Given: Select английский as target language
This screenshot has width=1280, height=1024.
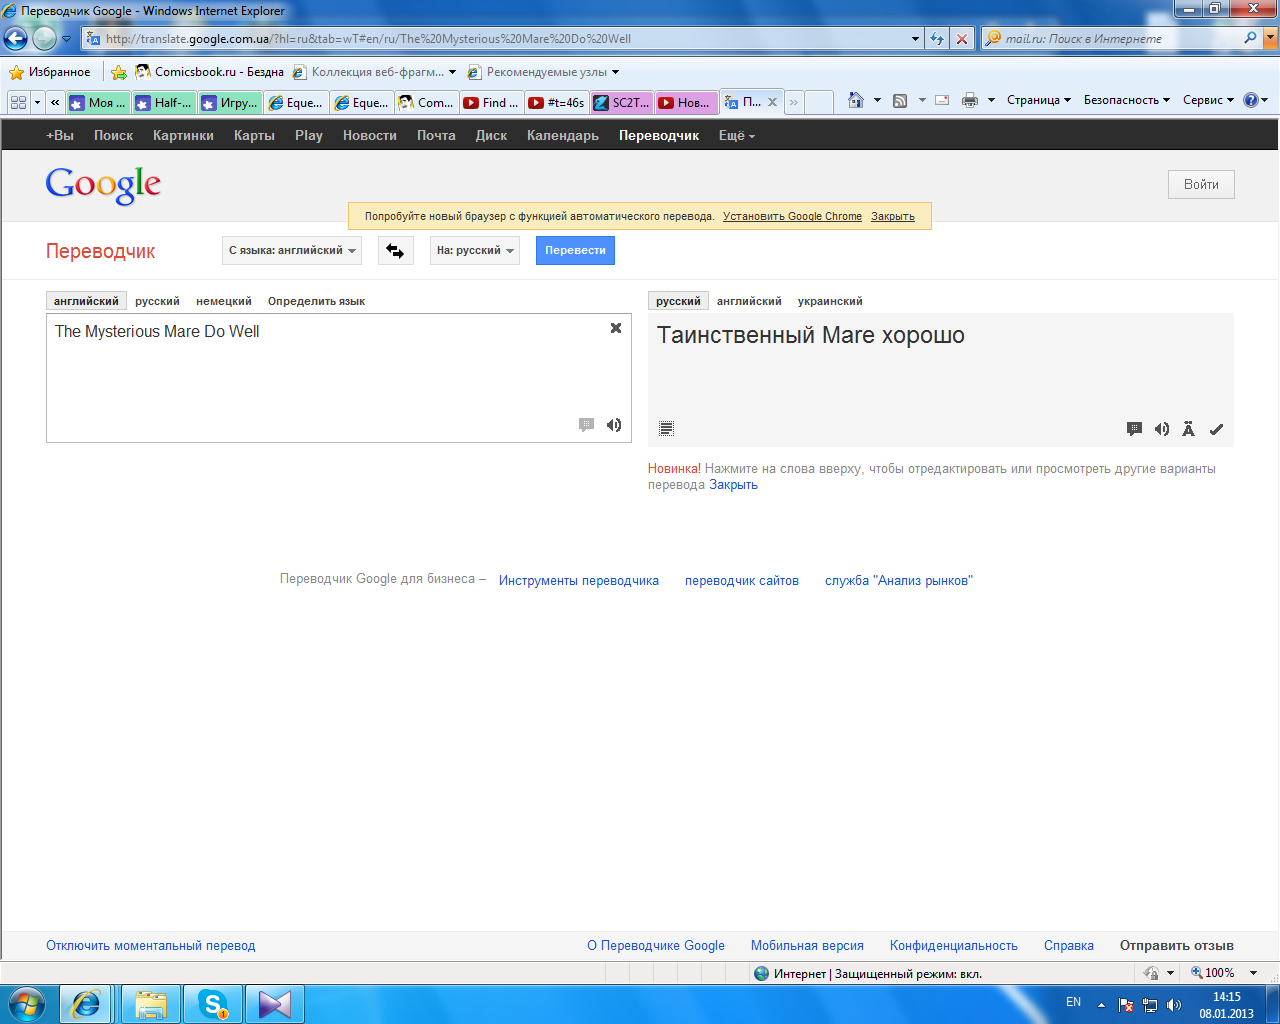Looking at the screenshot, I should click(x=749, y=301).
